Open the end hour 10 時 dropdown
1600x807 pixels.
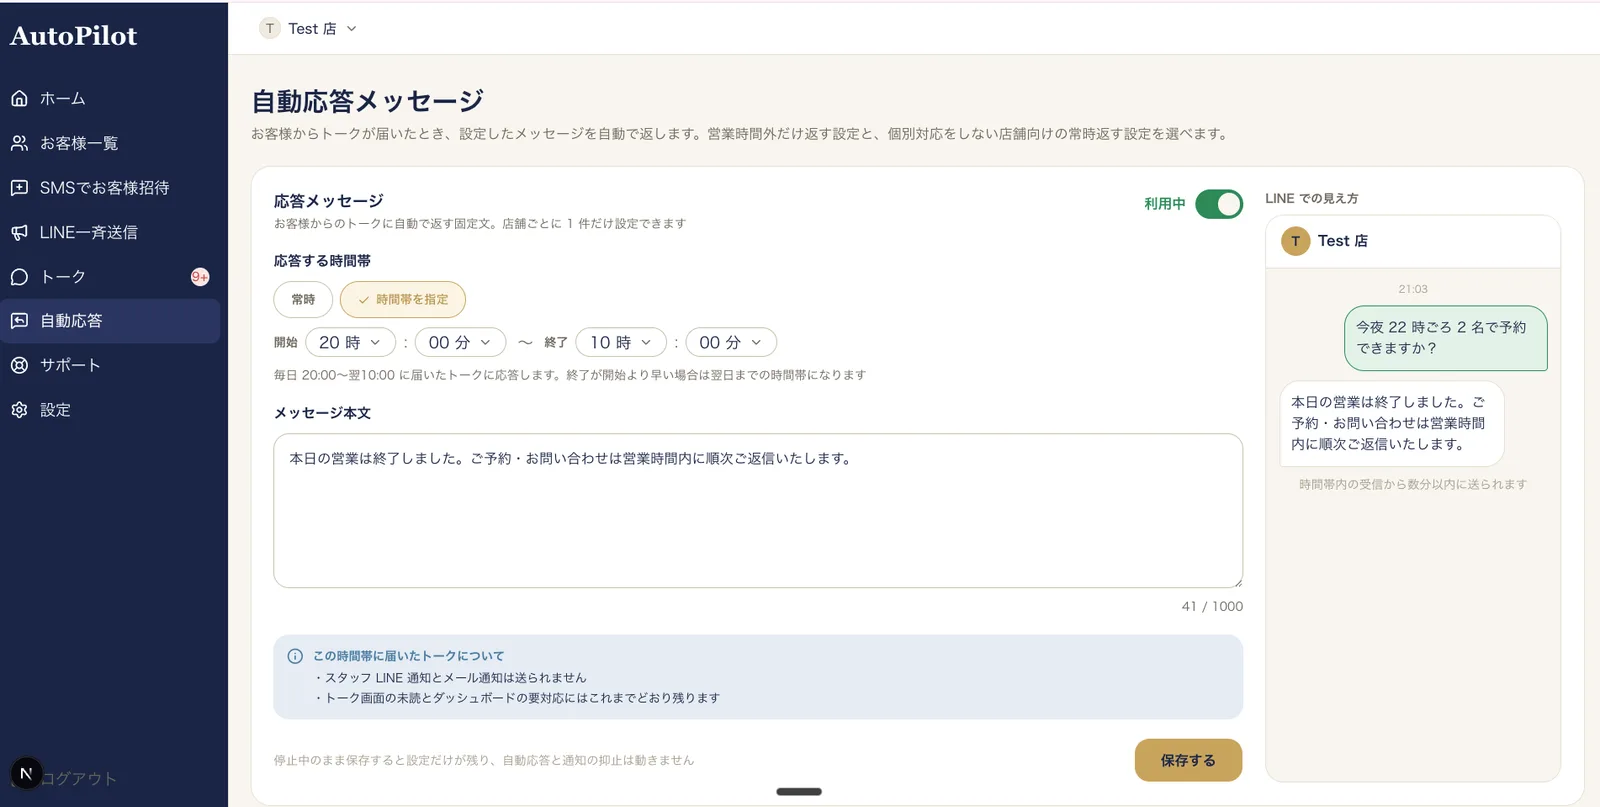point(621,342)
